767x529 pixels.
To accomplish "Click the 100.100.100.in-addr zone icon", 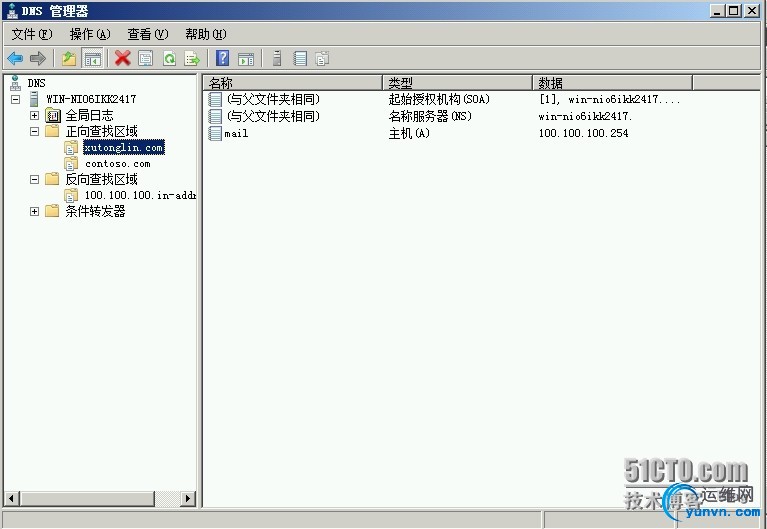I will [x=71, y=195].
